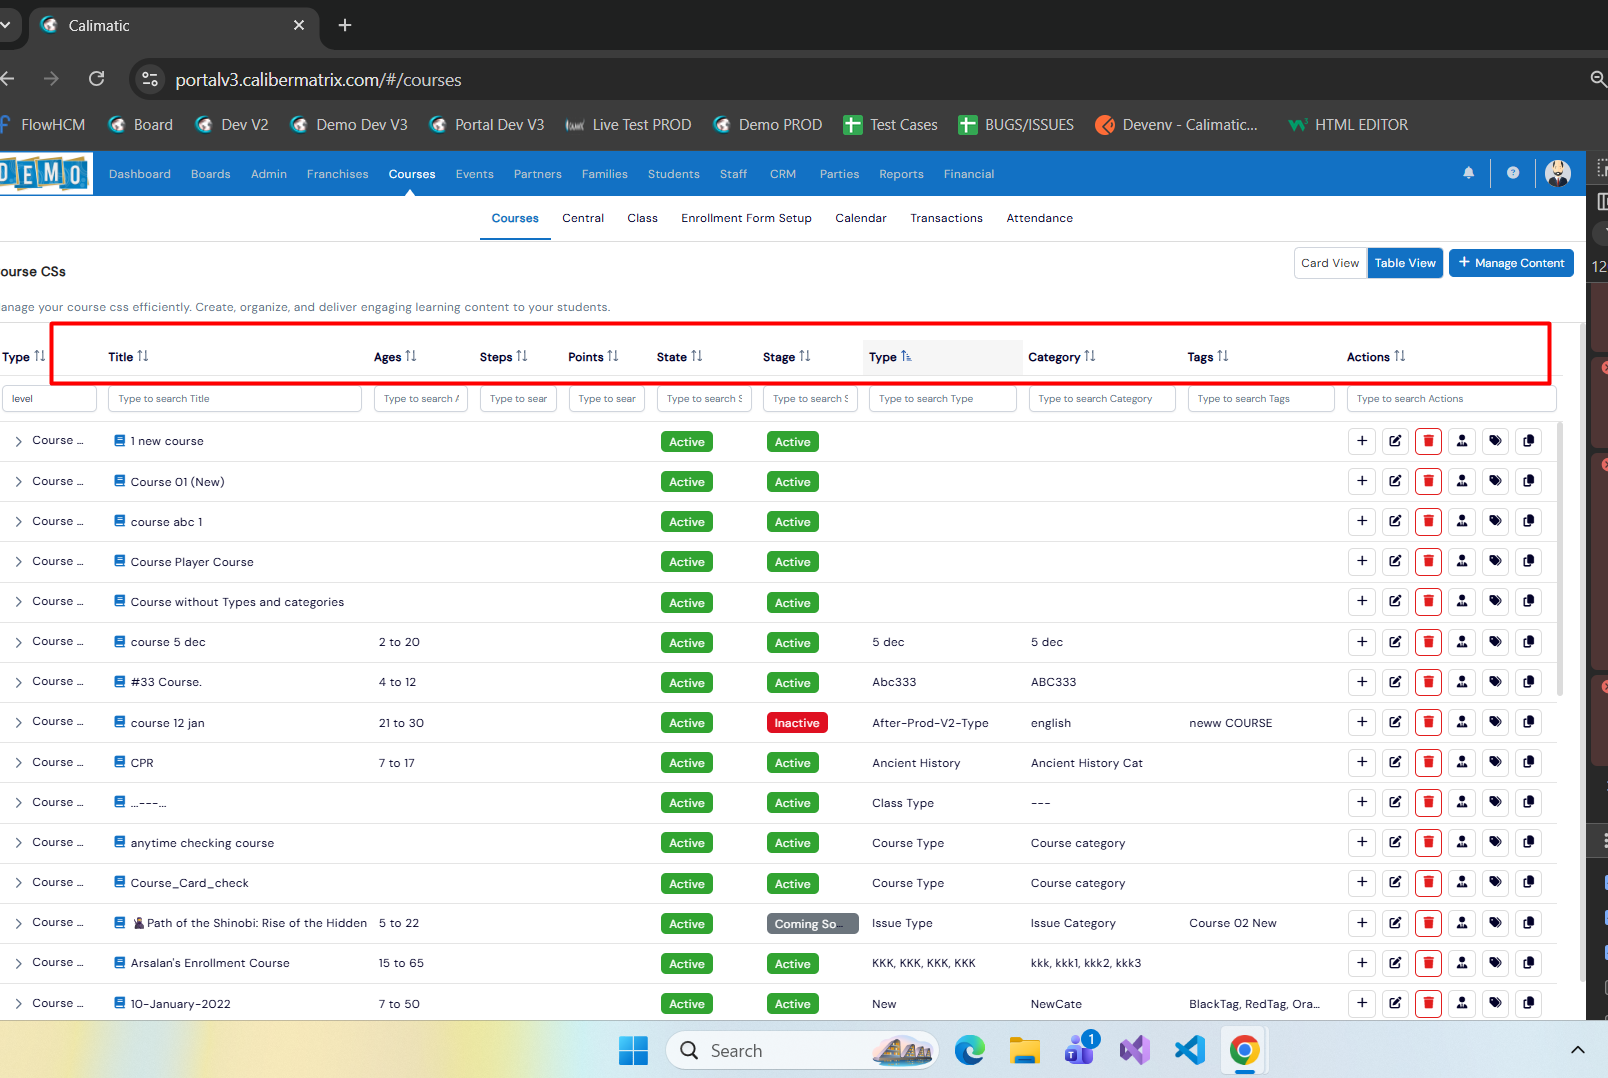Viewport: 1608px width, 1078px height.
Task: Copy the 'anytime checking course' row
Action: click(1528, 842)
